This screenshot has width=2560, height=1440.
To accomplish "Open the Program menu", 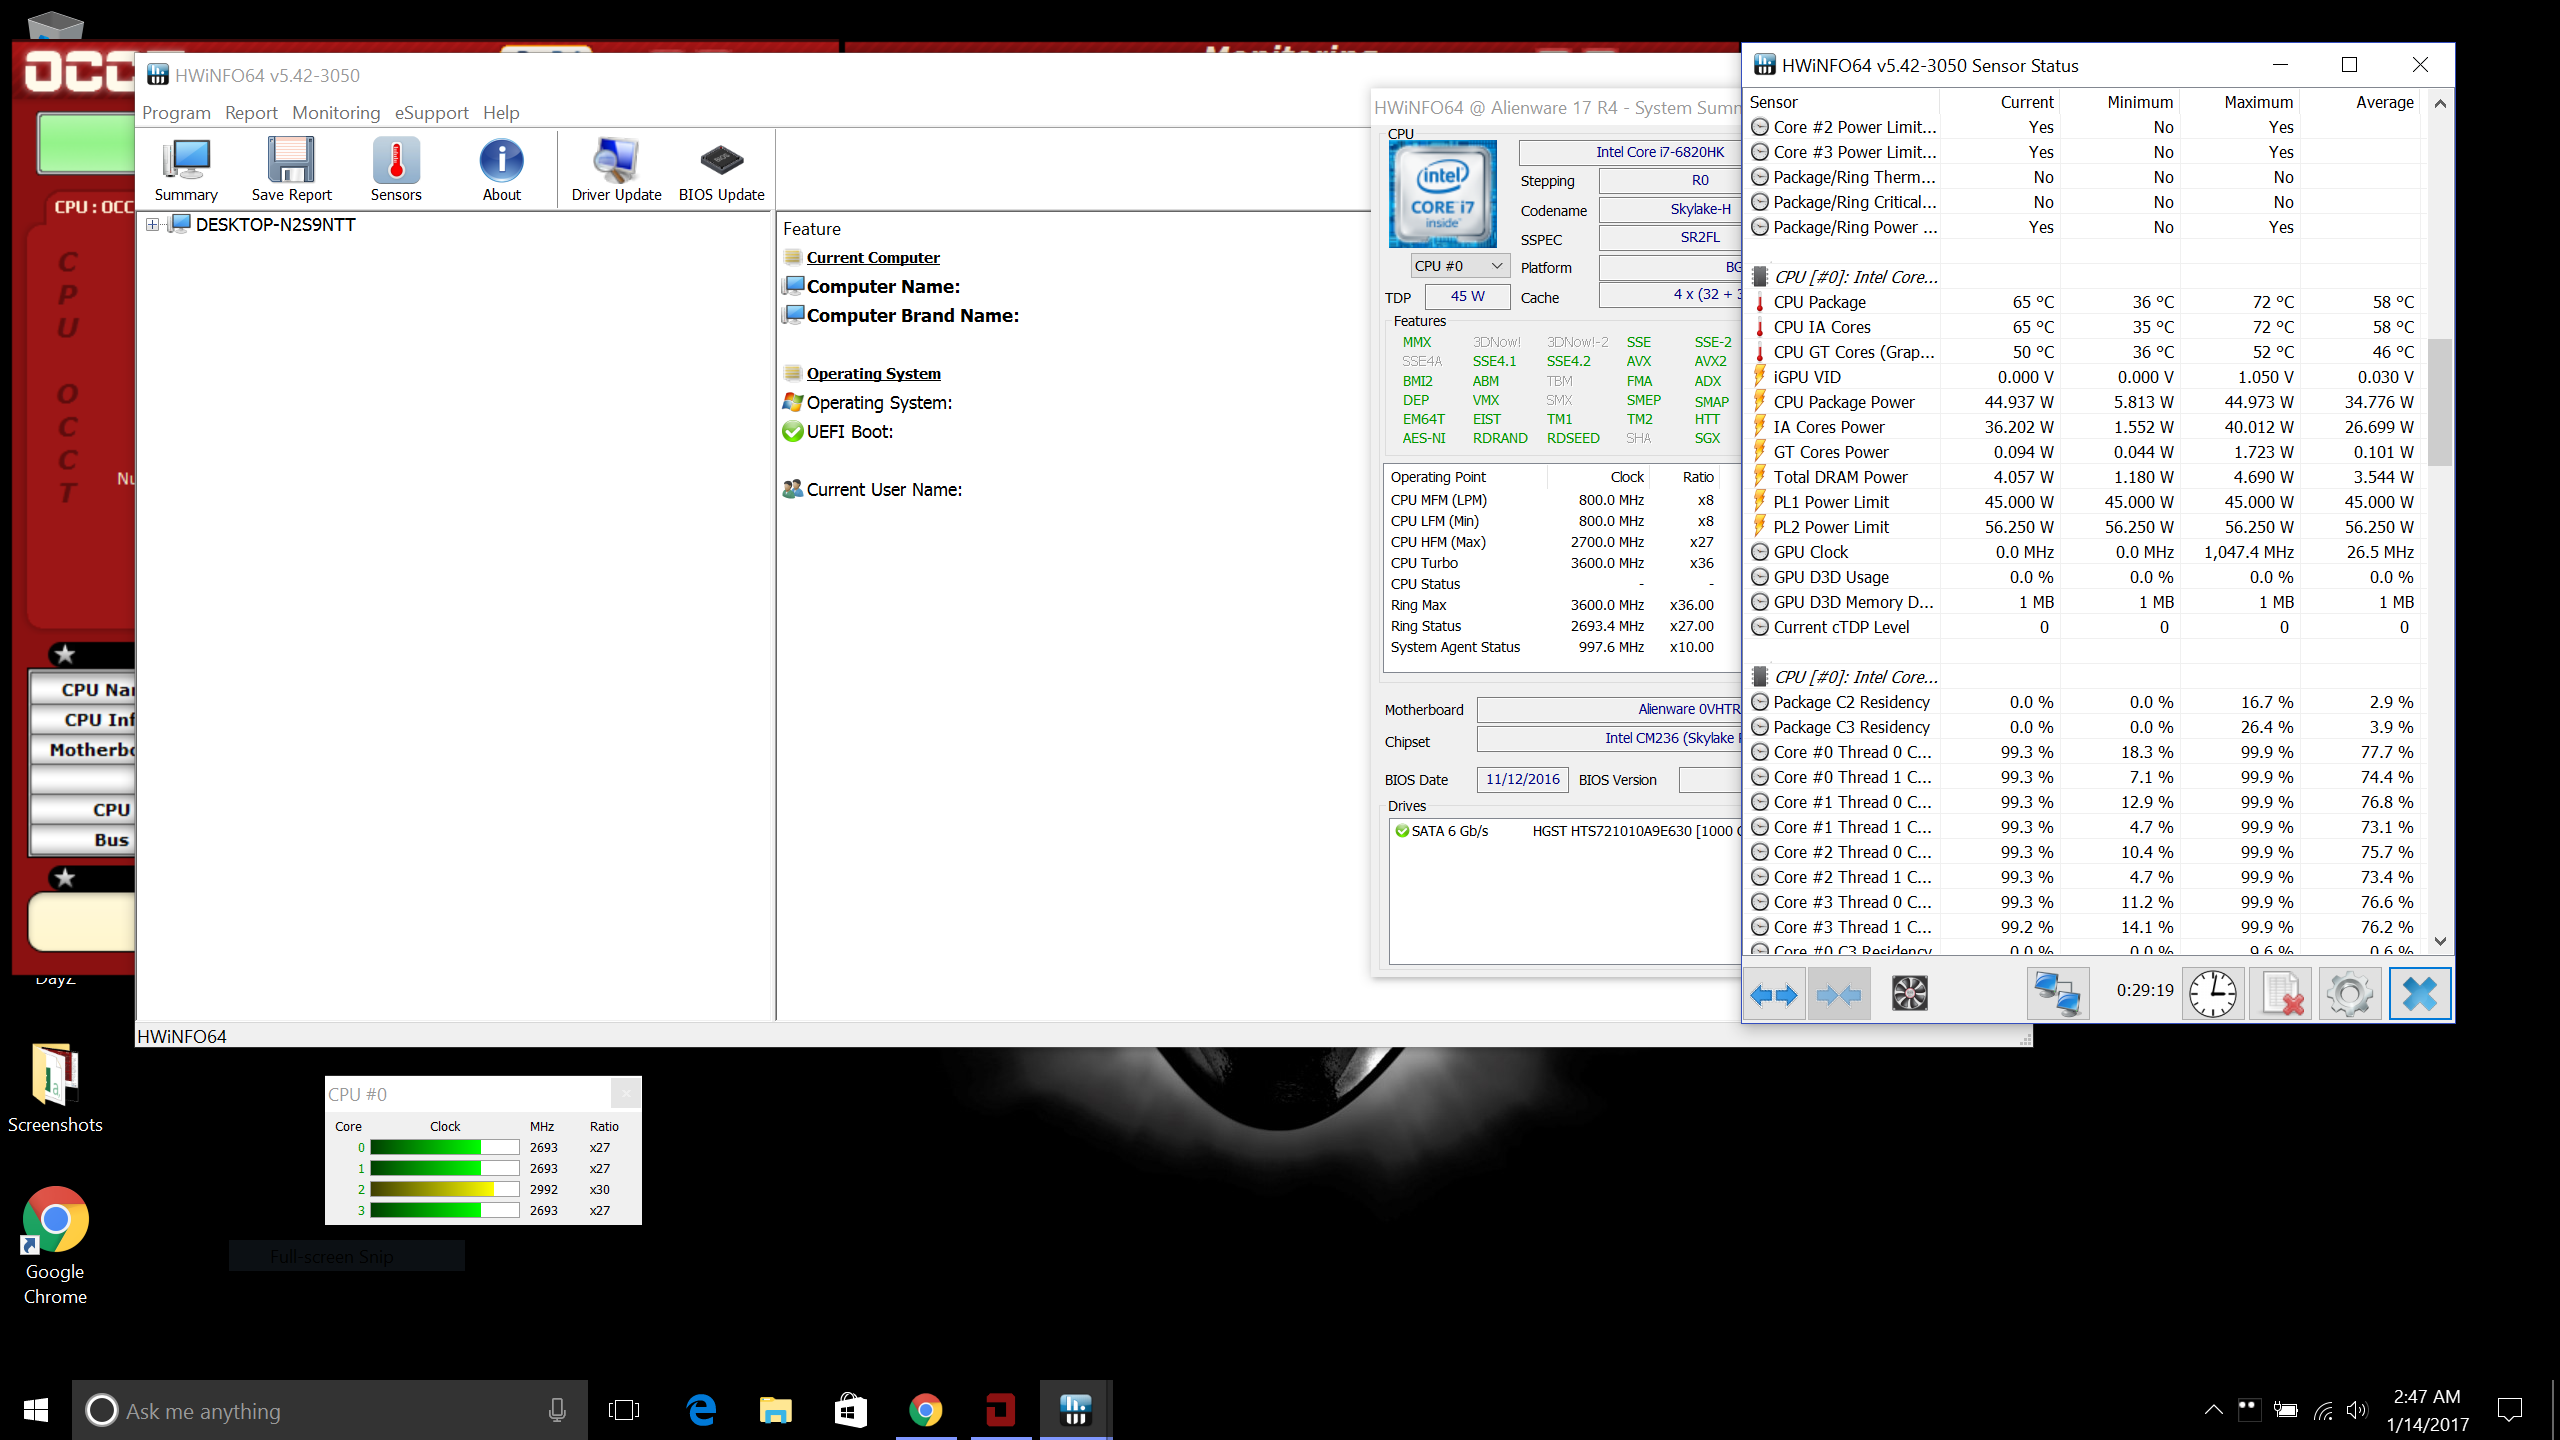I will point(176,113).
